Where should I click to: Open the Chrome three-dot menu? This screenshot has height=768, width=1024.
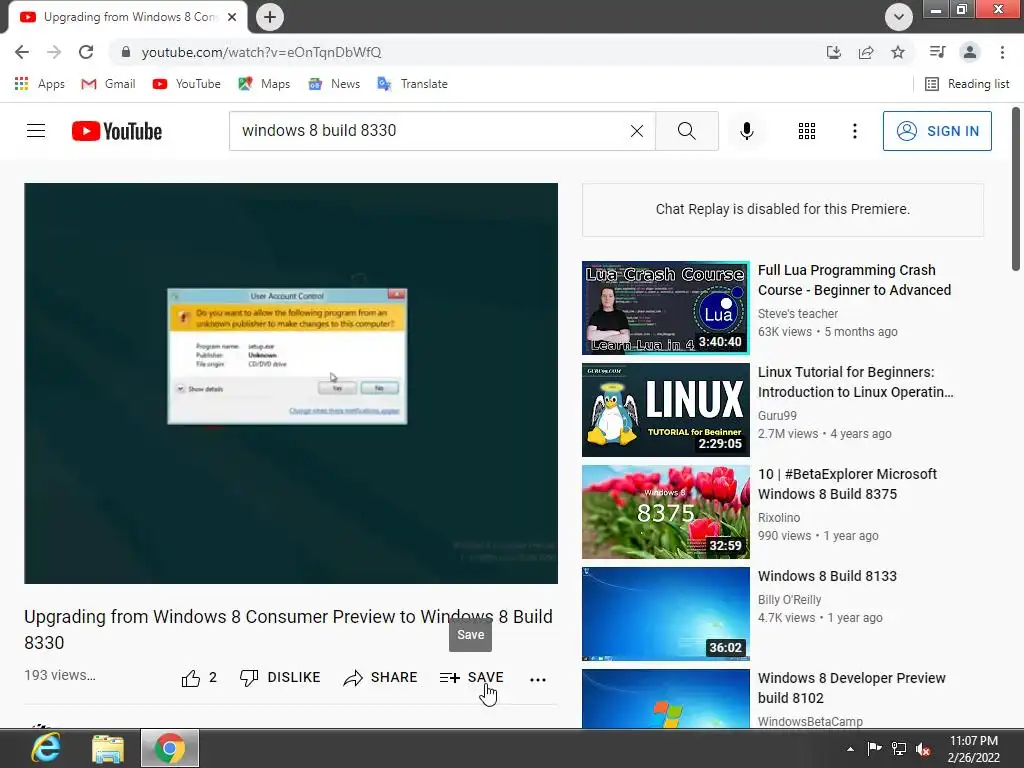pos(1002,52)
